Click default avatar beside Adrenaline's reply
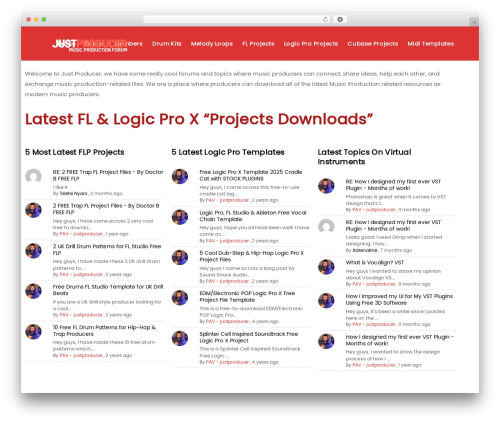 click(x=326, y=227)
